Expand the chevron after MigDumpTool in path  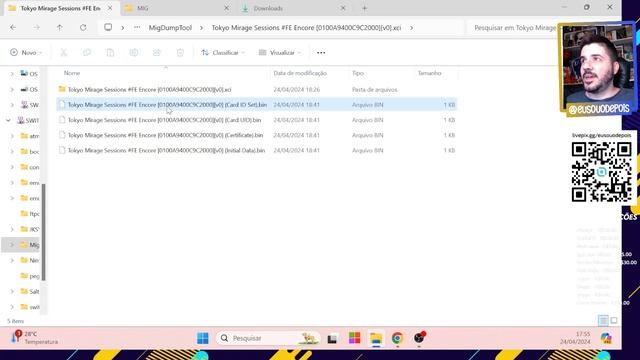pyautogui.click(x=201, y=28)
